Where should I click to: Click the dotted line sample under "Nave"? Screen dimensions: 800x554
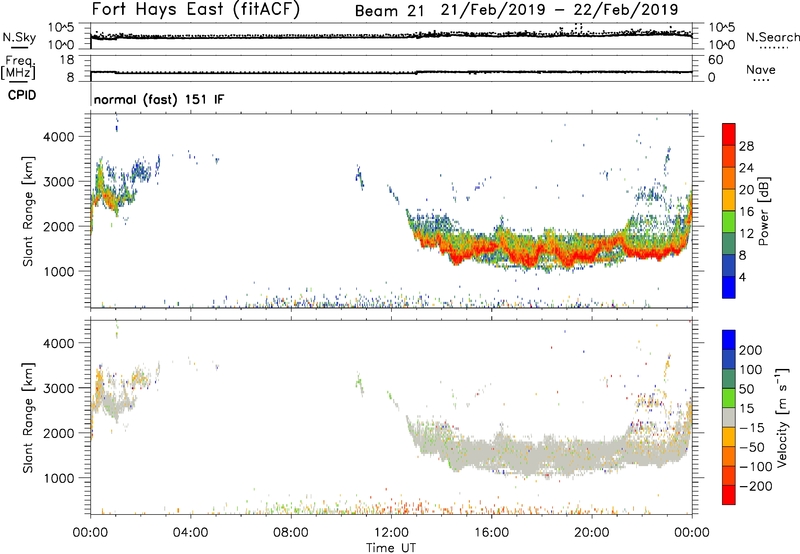[761, 81]
